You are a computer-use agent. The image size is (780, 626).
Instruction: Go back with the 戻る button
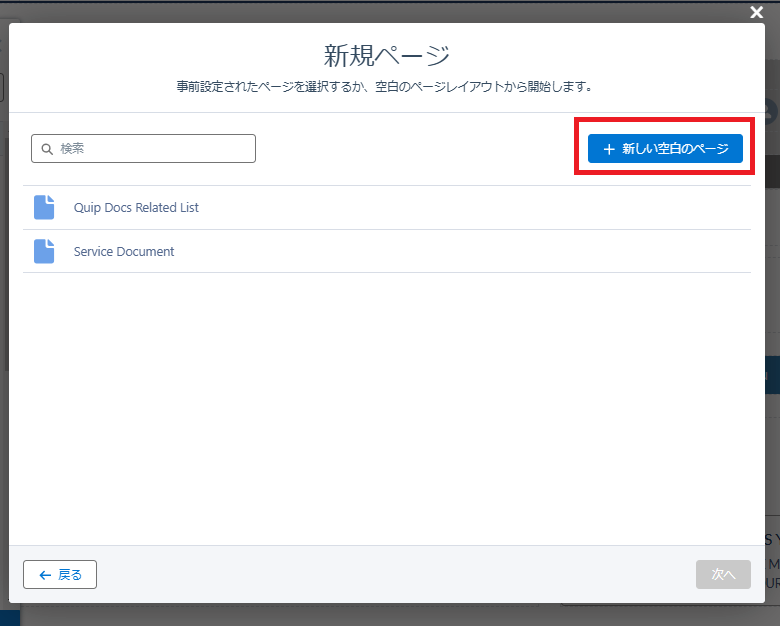point(60,575)
